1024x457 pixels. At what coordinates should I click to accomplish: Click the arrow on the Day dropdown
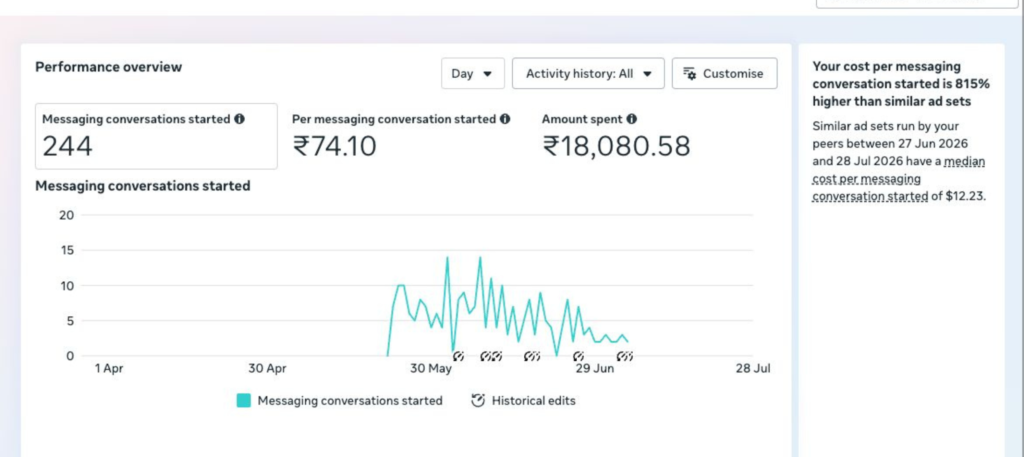(487, 74)
